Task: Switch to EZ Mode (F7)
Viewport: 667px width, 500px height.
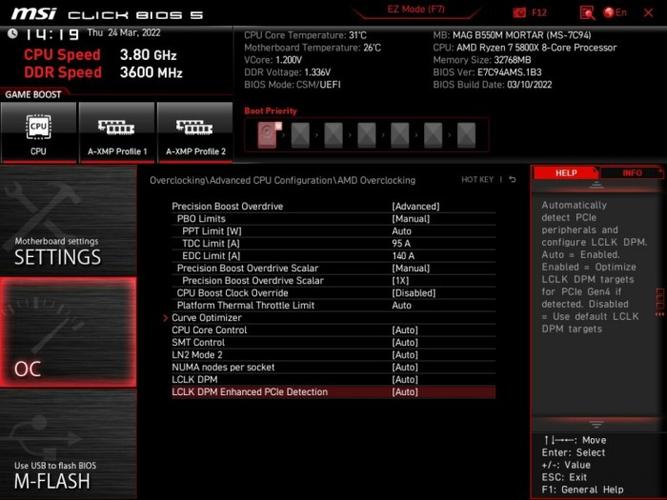Action: click(x=416, y=9)
